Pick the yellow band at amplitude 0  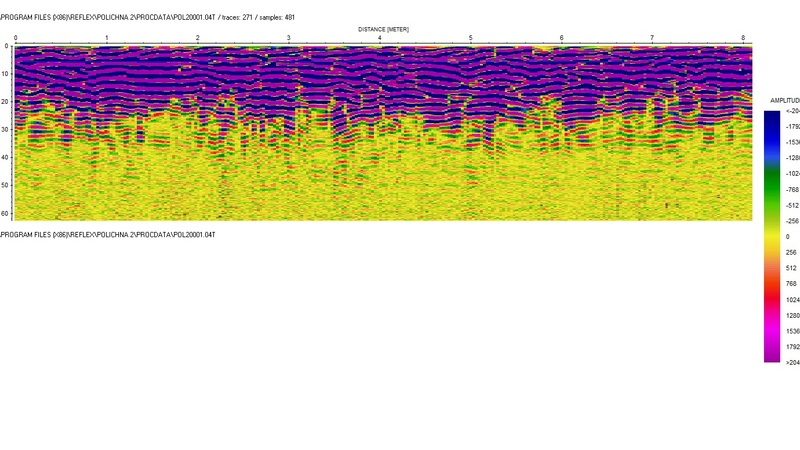coord(772,236)
